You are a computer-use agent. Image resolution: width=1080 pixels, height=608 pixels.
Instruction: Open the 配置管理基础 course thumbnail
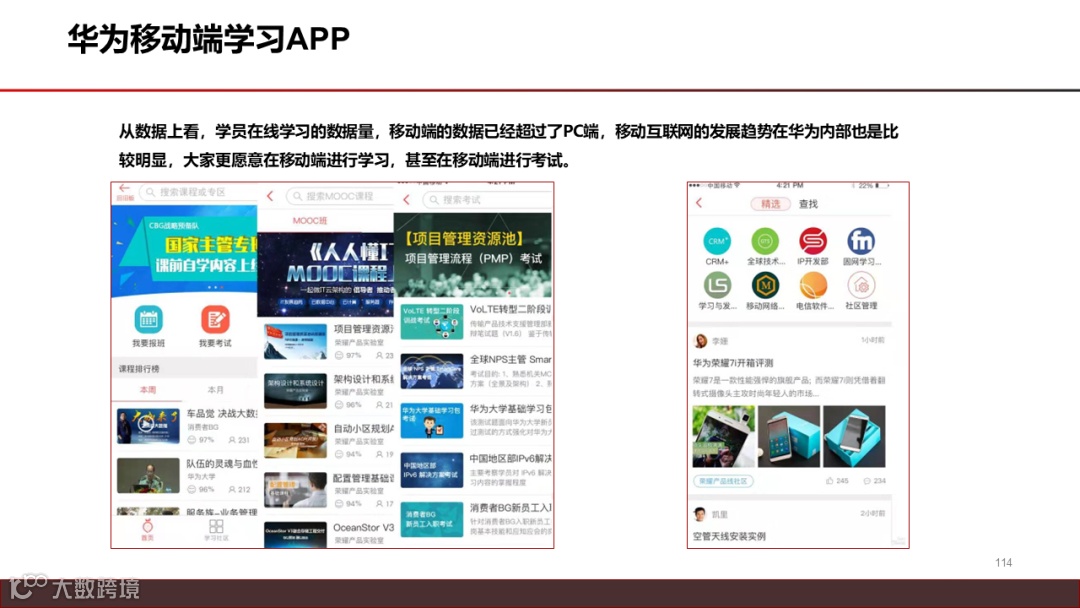coord(295,490)
